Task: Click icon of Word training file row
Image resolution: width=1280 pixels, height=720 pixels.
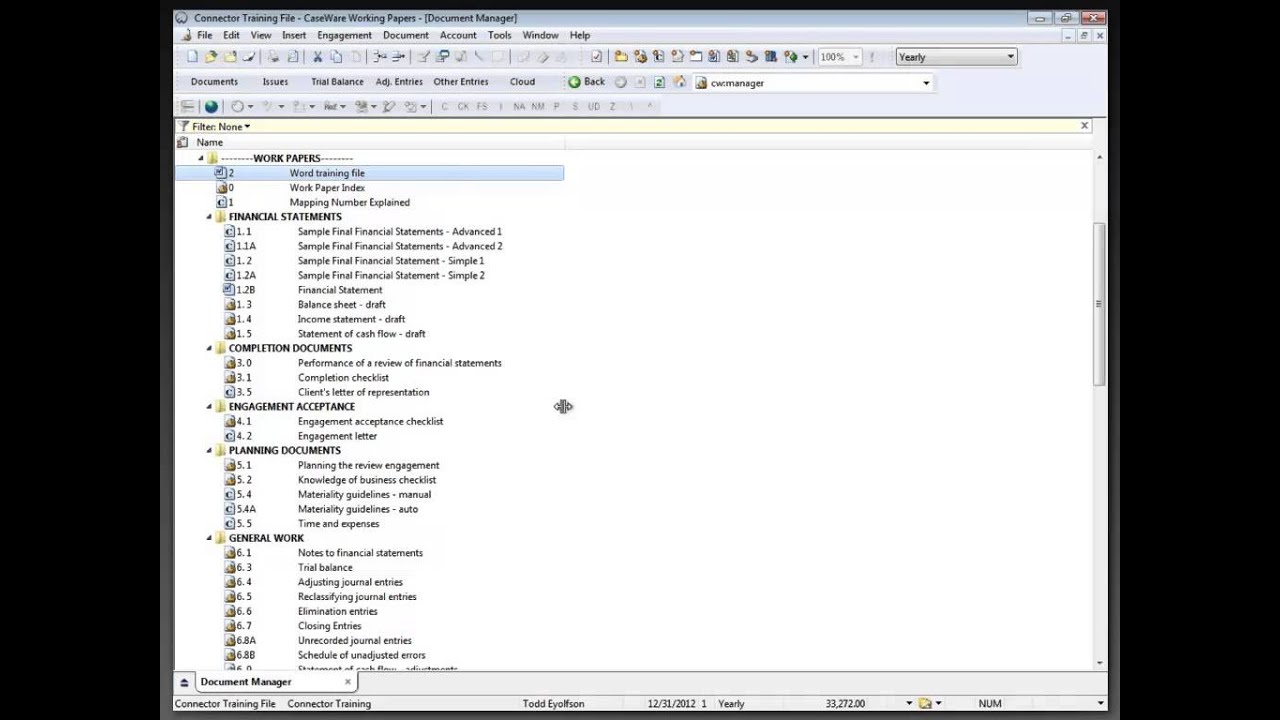Action: click(221, 173)
